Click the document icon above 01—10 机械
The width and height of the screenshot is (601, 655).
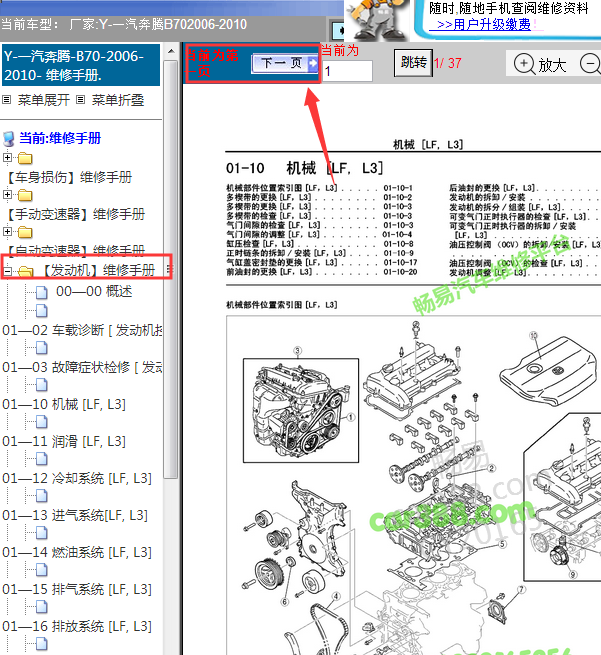click(x=41, y=384)
